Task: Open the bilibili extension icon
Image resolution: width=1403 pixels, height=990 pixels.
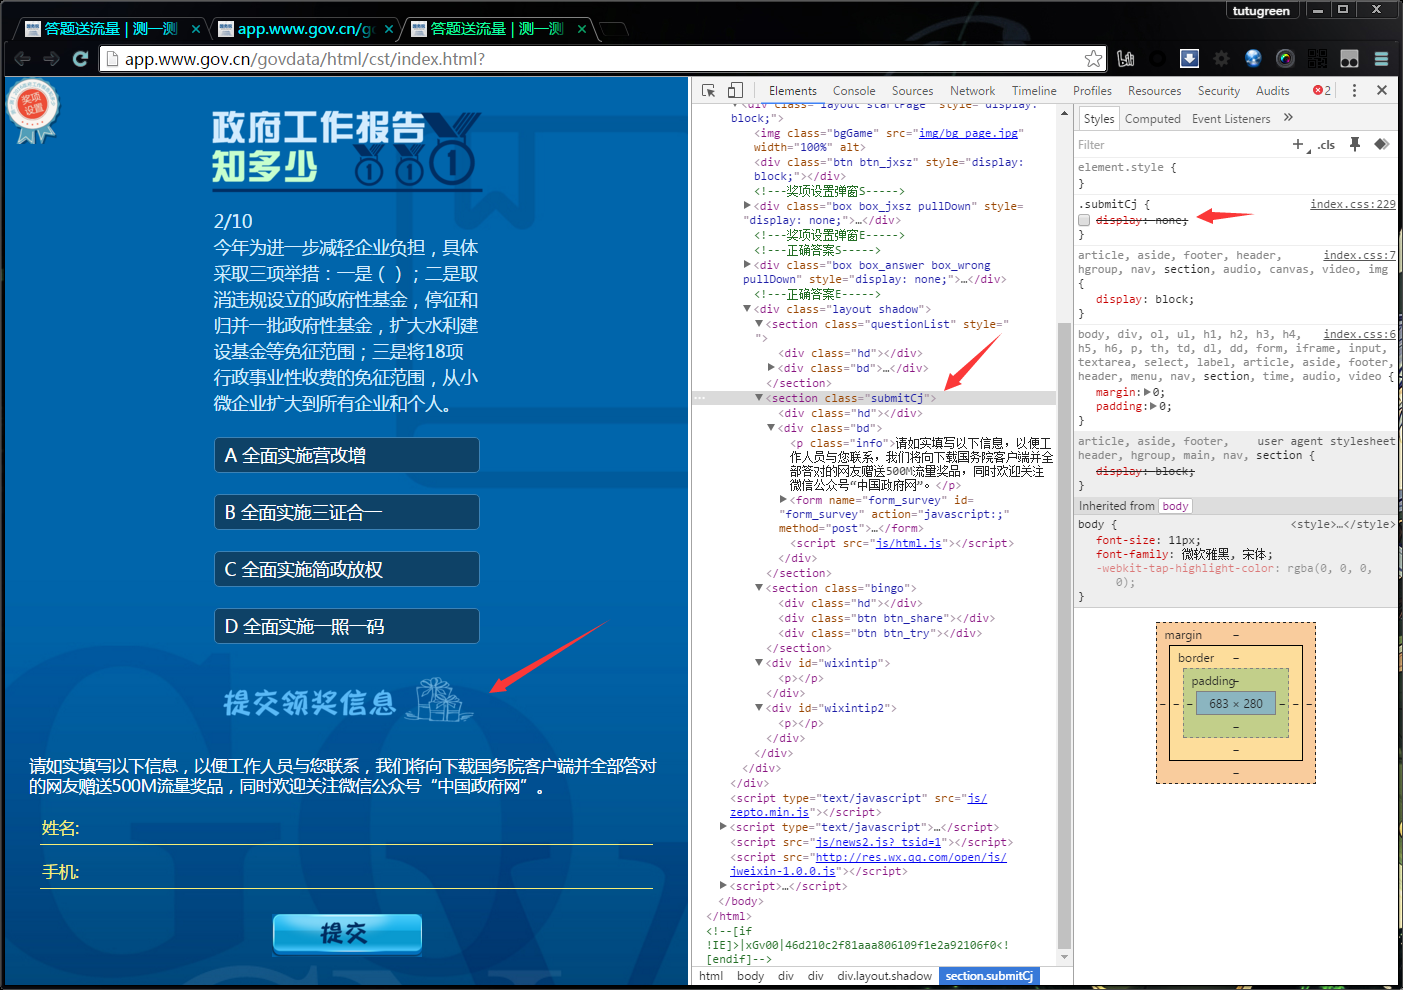Action: point(1126,59)
